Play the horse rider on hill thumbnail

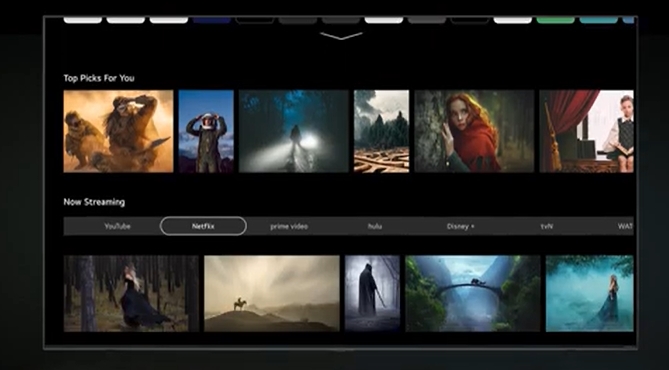(272, 293)
